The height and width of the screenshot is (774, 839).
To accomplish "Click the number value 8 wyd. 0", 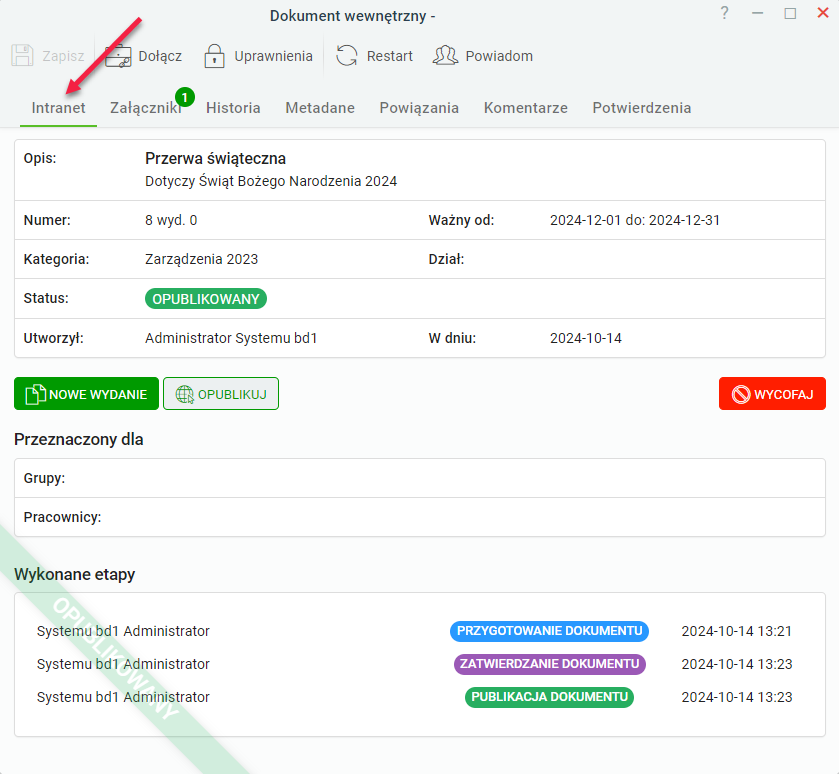I will [171, 220].
